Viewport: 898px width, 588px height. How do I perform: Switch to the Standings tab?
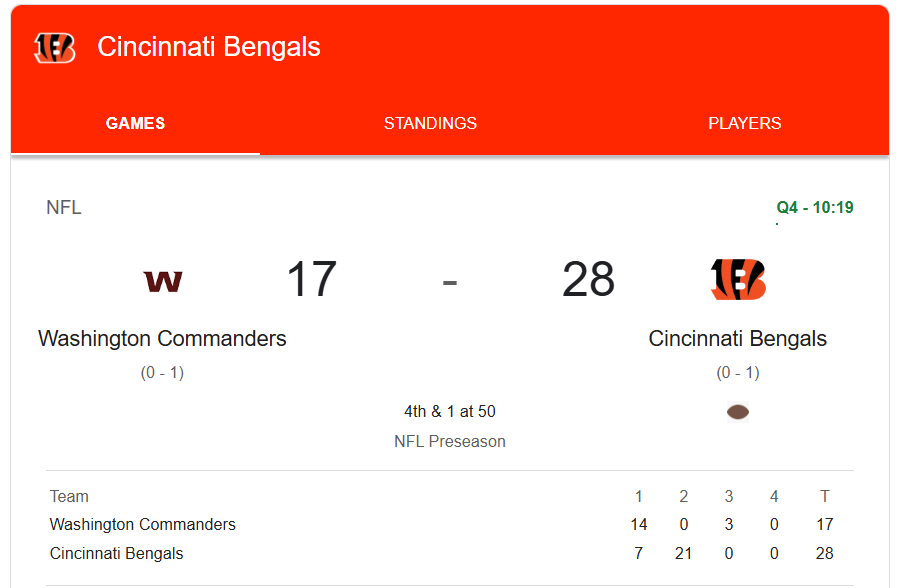tap(430, 123)
